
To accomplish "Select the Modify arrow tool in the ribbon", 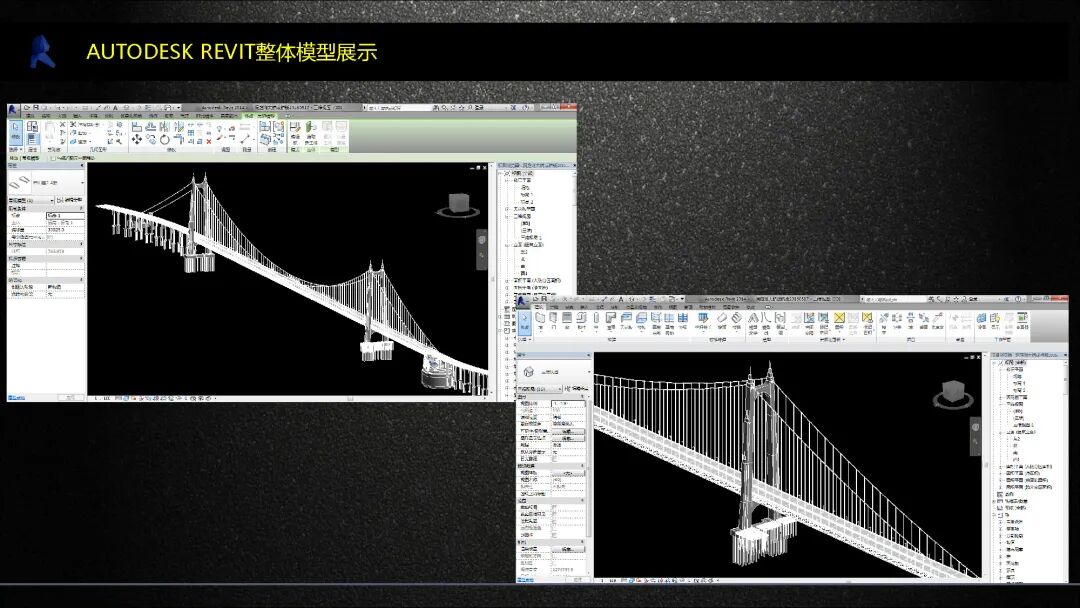I will (17, 127).
